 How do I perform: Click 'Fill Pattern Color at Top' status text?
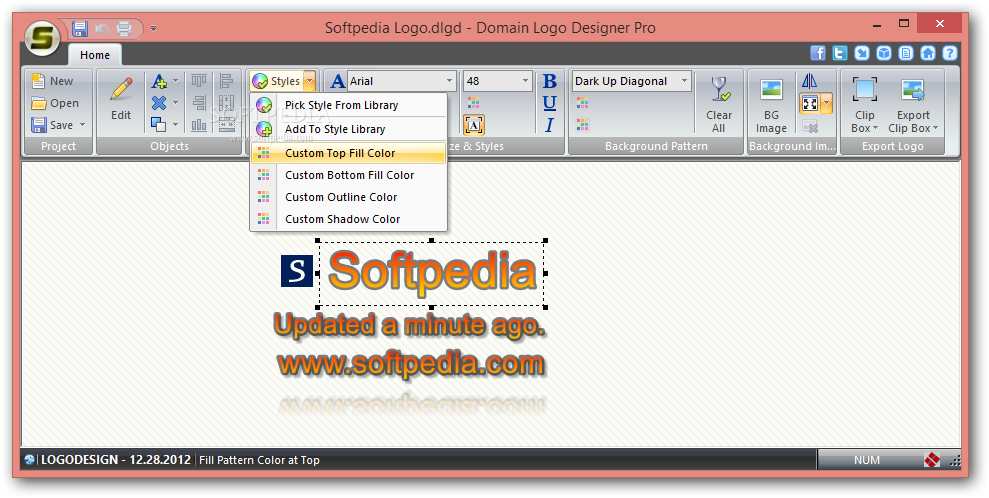[259, 460]
